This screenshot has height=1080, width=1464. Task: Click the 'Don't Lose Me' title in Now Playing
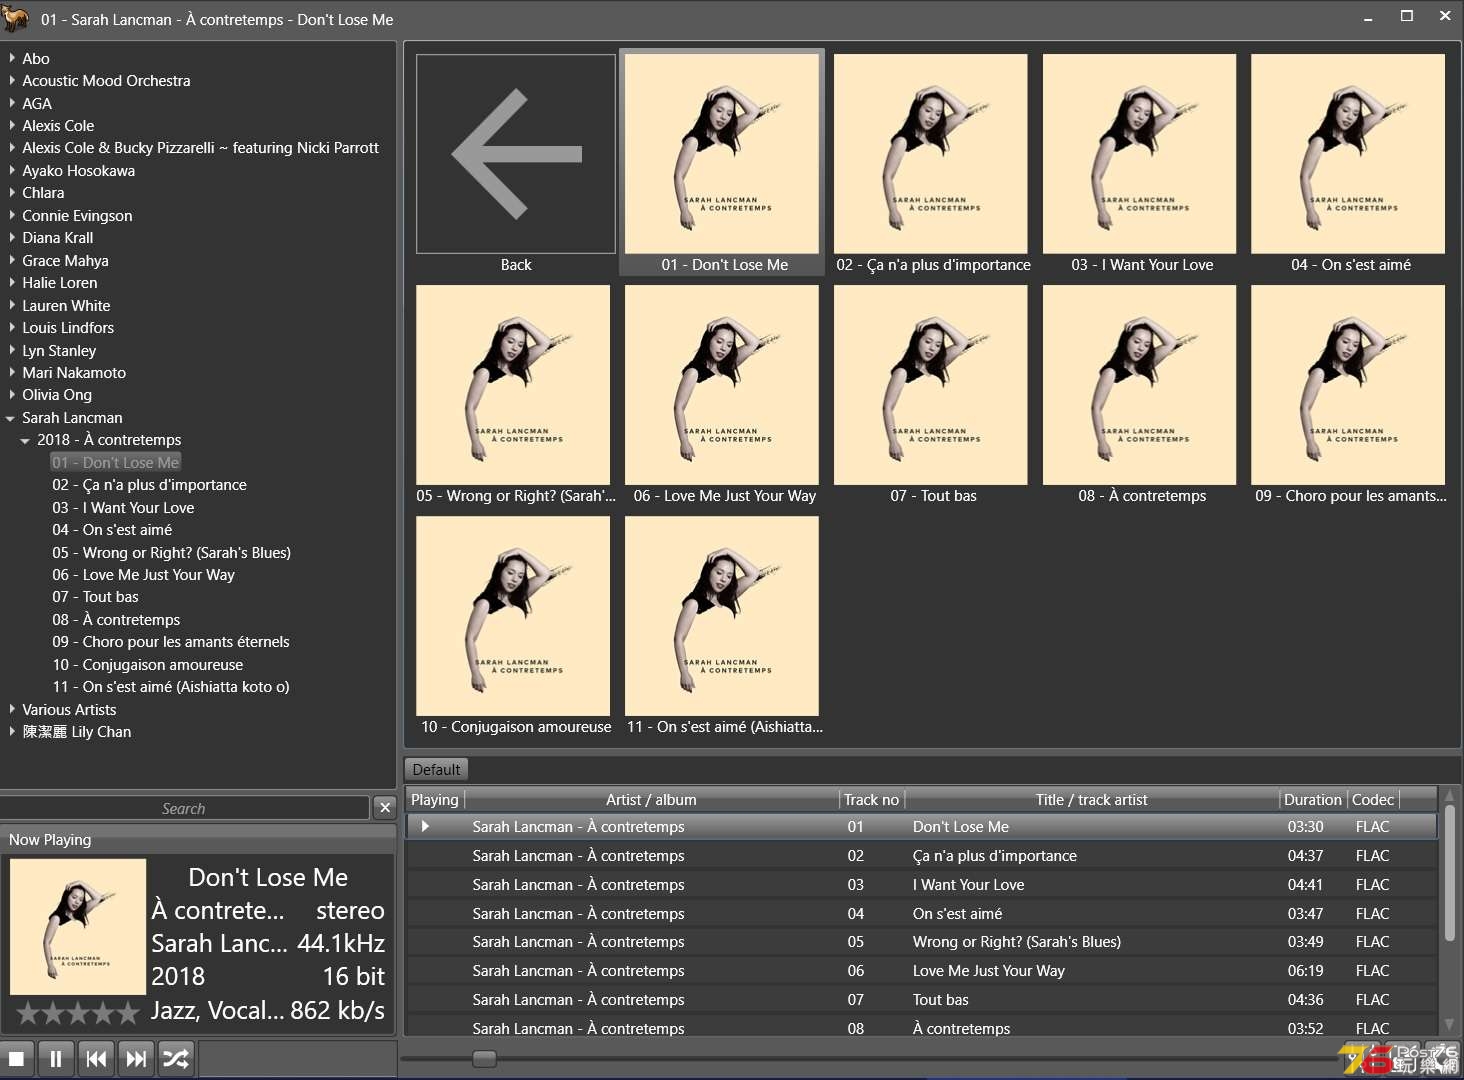pos(268,877)
